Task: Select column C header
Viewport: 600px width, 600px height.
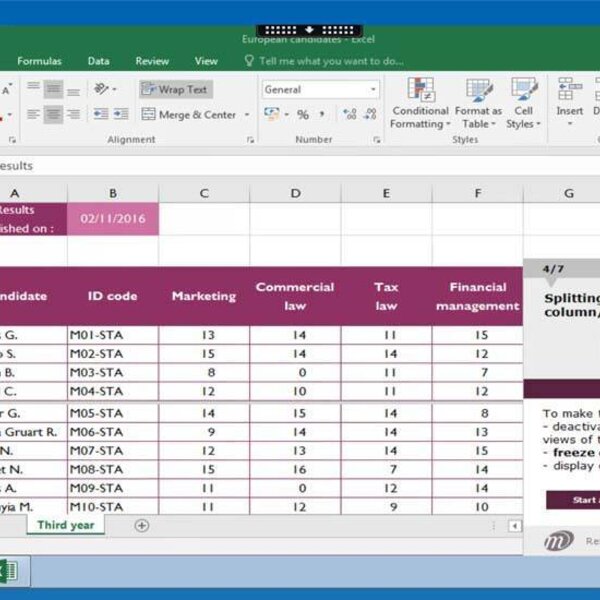Action: click(204, 193)
